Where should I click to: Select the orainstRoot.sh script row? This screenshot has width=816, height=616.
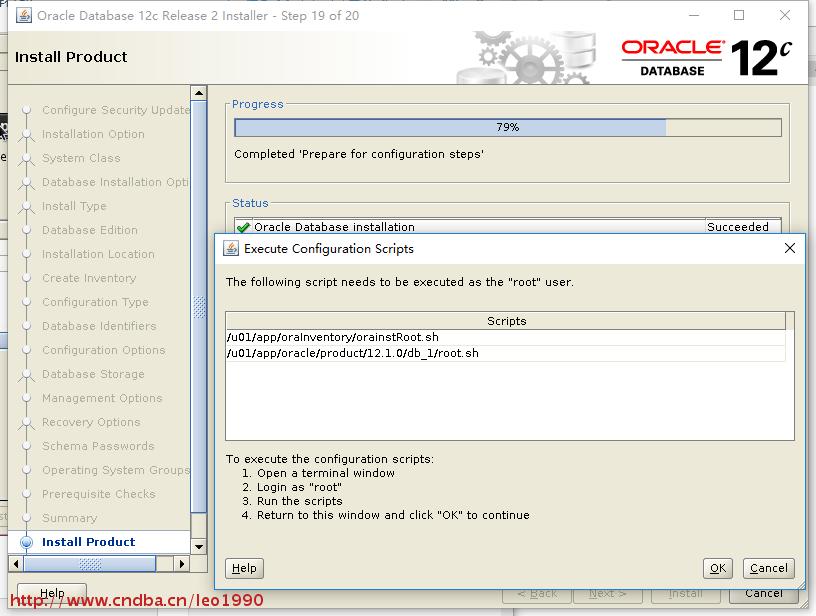(505, 337)
